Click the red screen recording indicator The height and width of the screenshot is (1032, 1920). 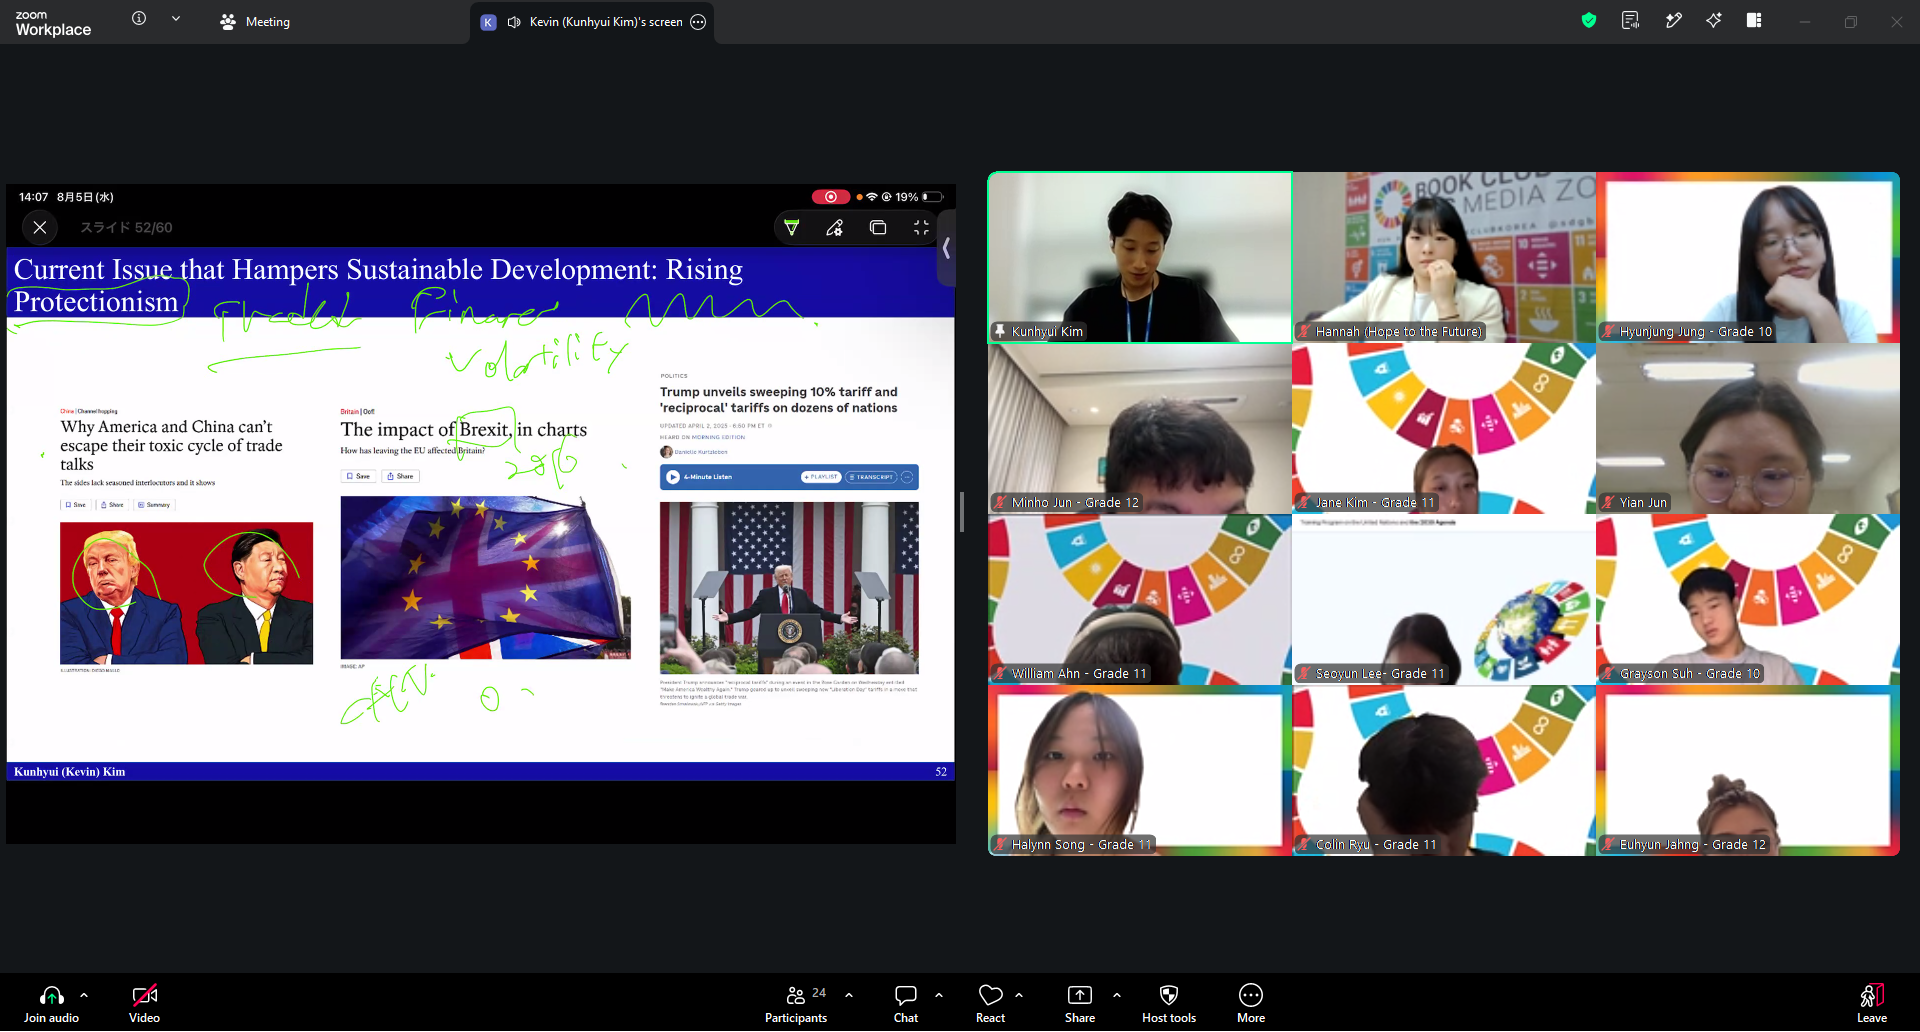pos(831,197)
